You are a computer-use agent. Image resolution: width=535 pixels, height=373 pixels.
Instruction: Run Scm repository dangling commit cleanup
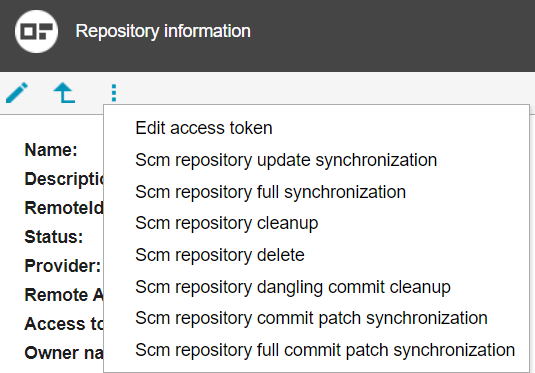[293, 287]
